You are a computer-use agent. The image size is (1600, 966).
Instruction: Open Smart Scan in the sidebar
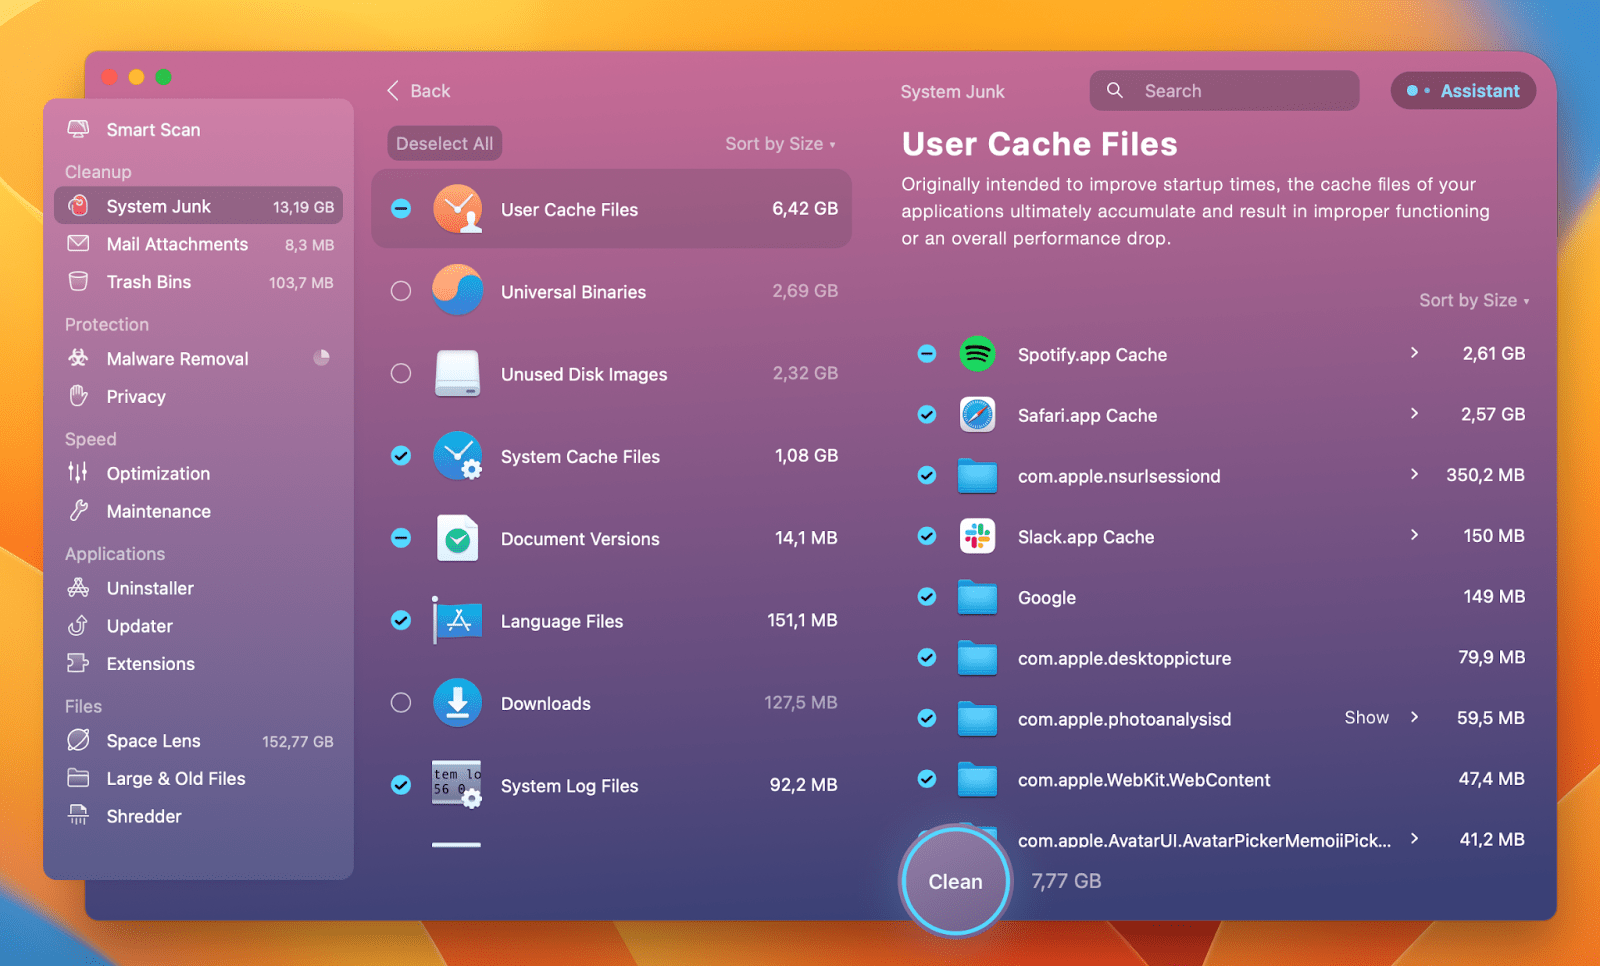(198, 129)
